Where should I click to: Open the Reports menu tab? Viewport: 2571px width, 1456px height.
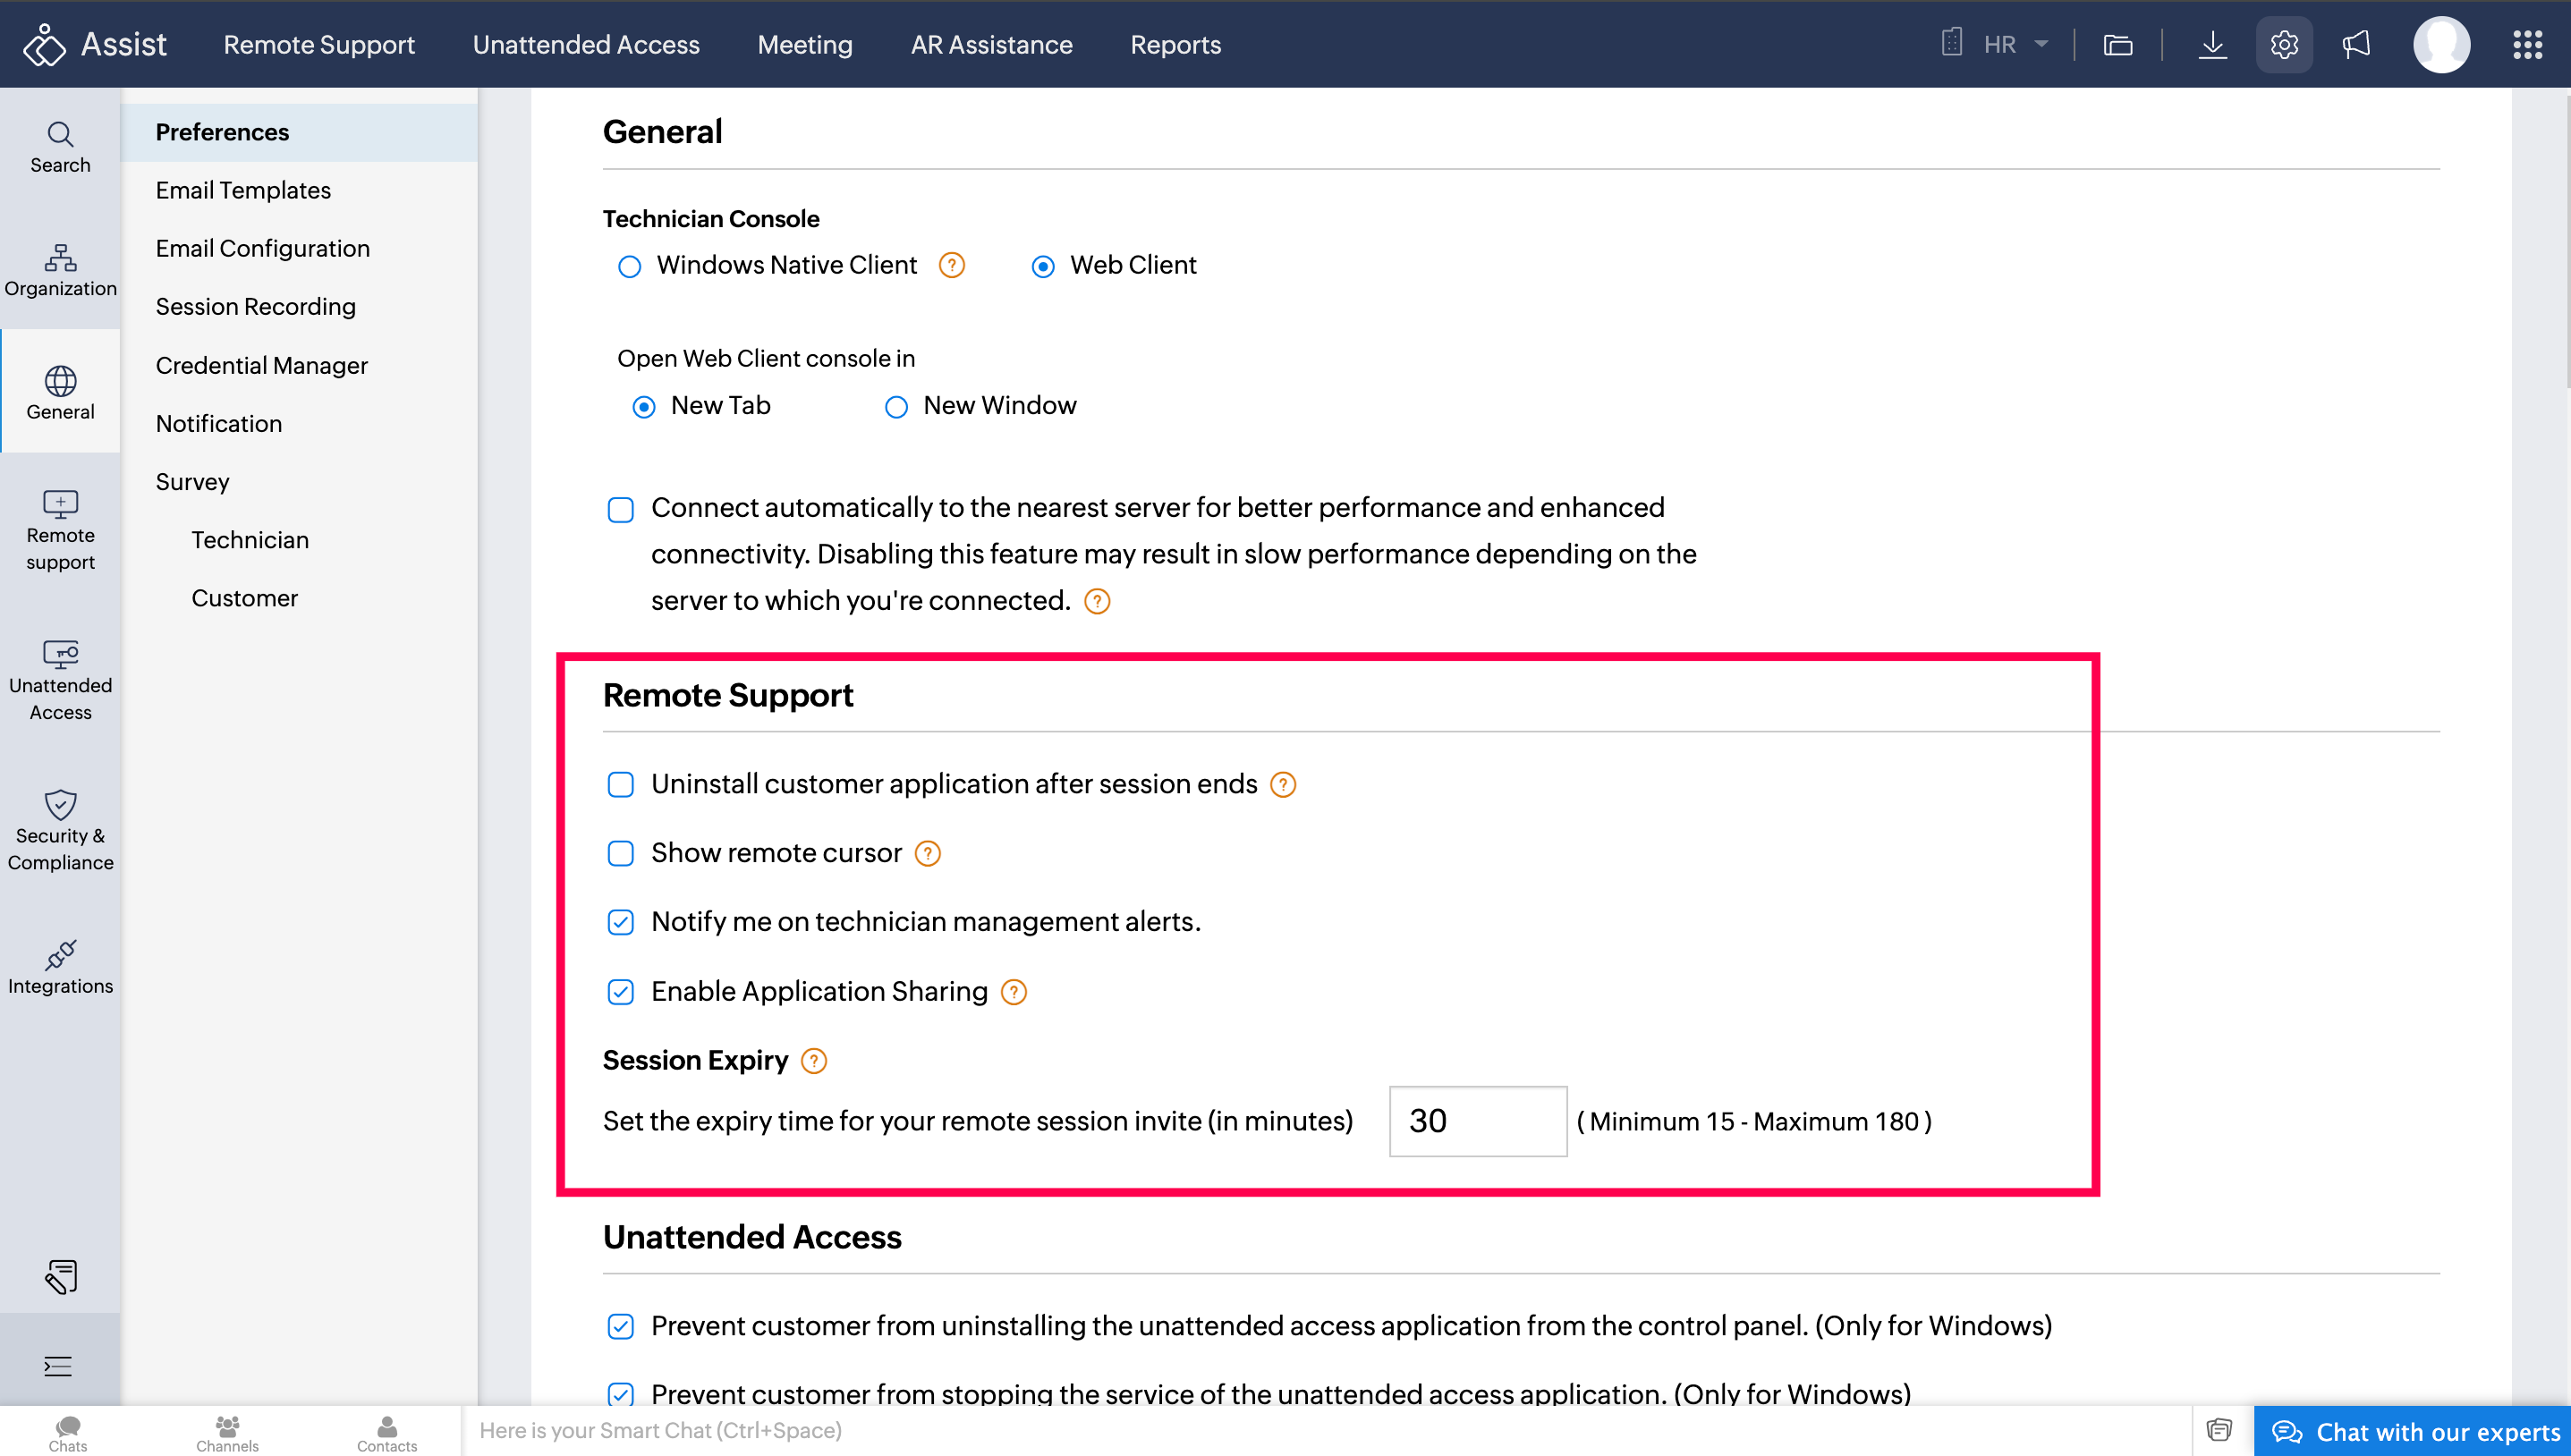[x=1175, y=44]
